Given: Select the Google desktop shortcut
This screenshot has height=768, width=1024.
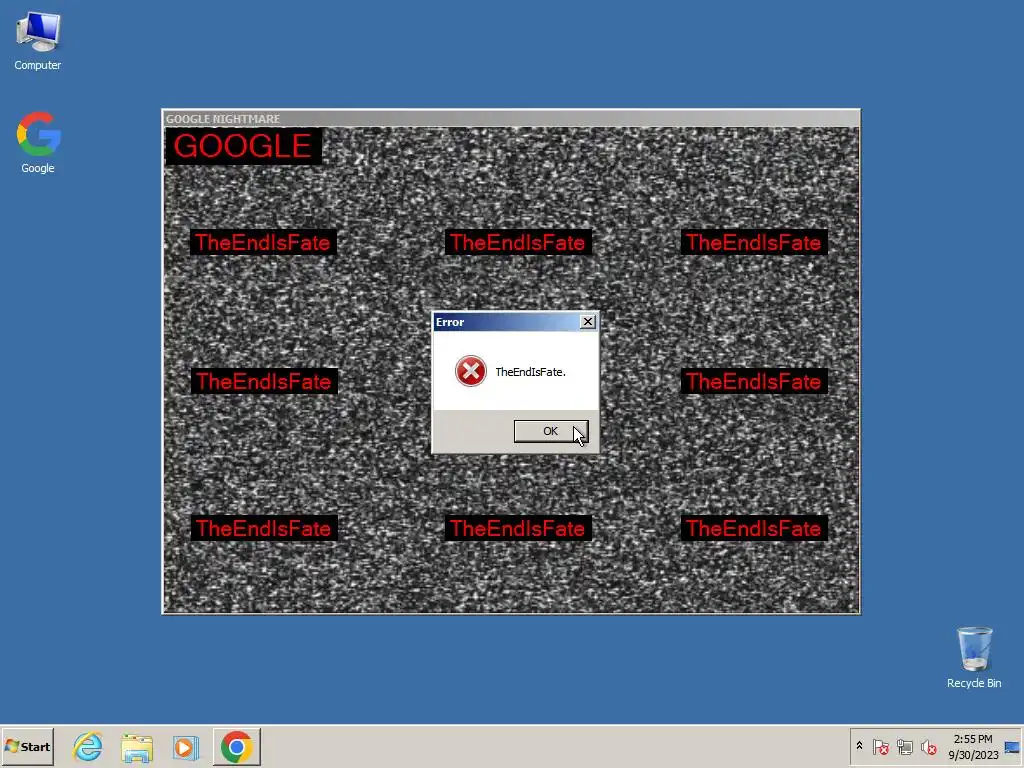Looking at the screenshot, I should click(38, 143).
